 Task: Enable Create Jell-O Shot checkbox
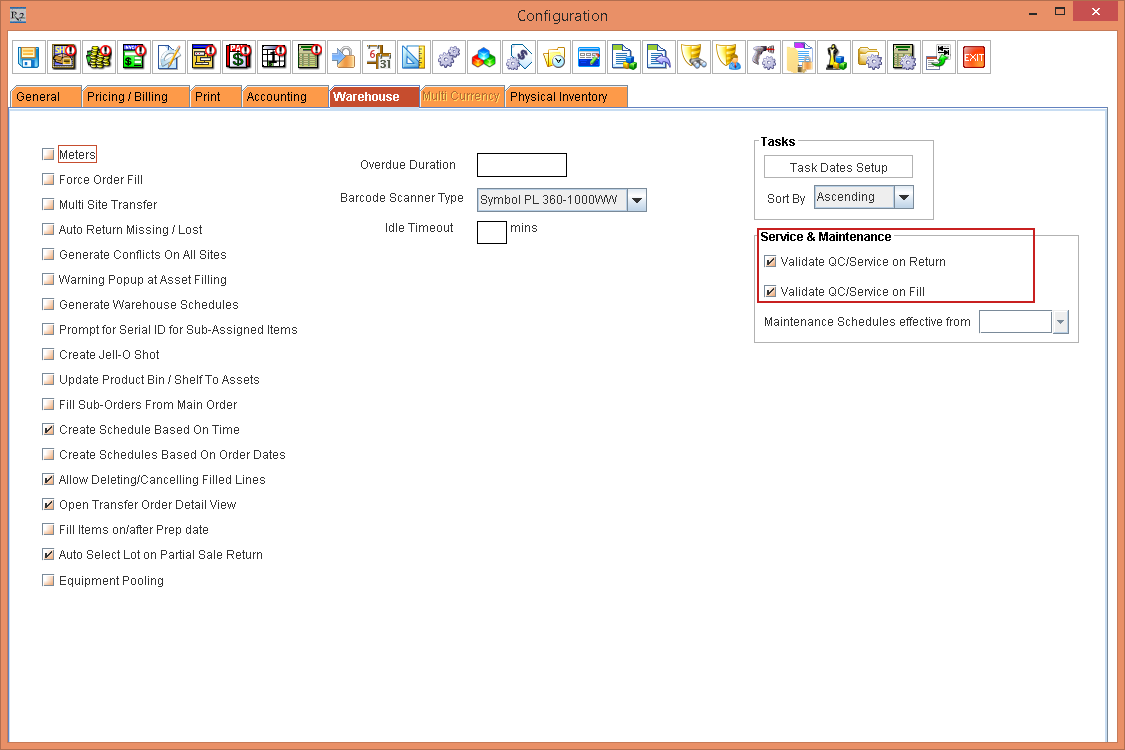(48, 355)
